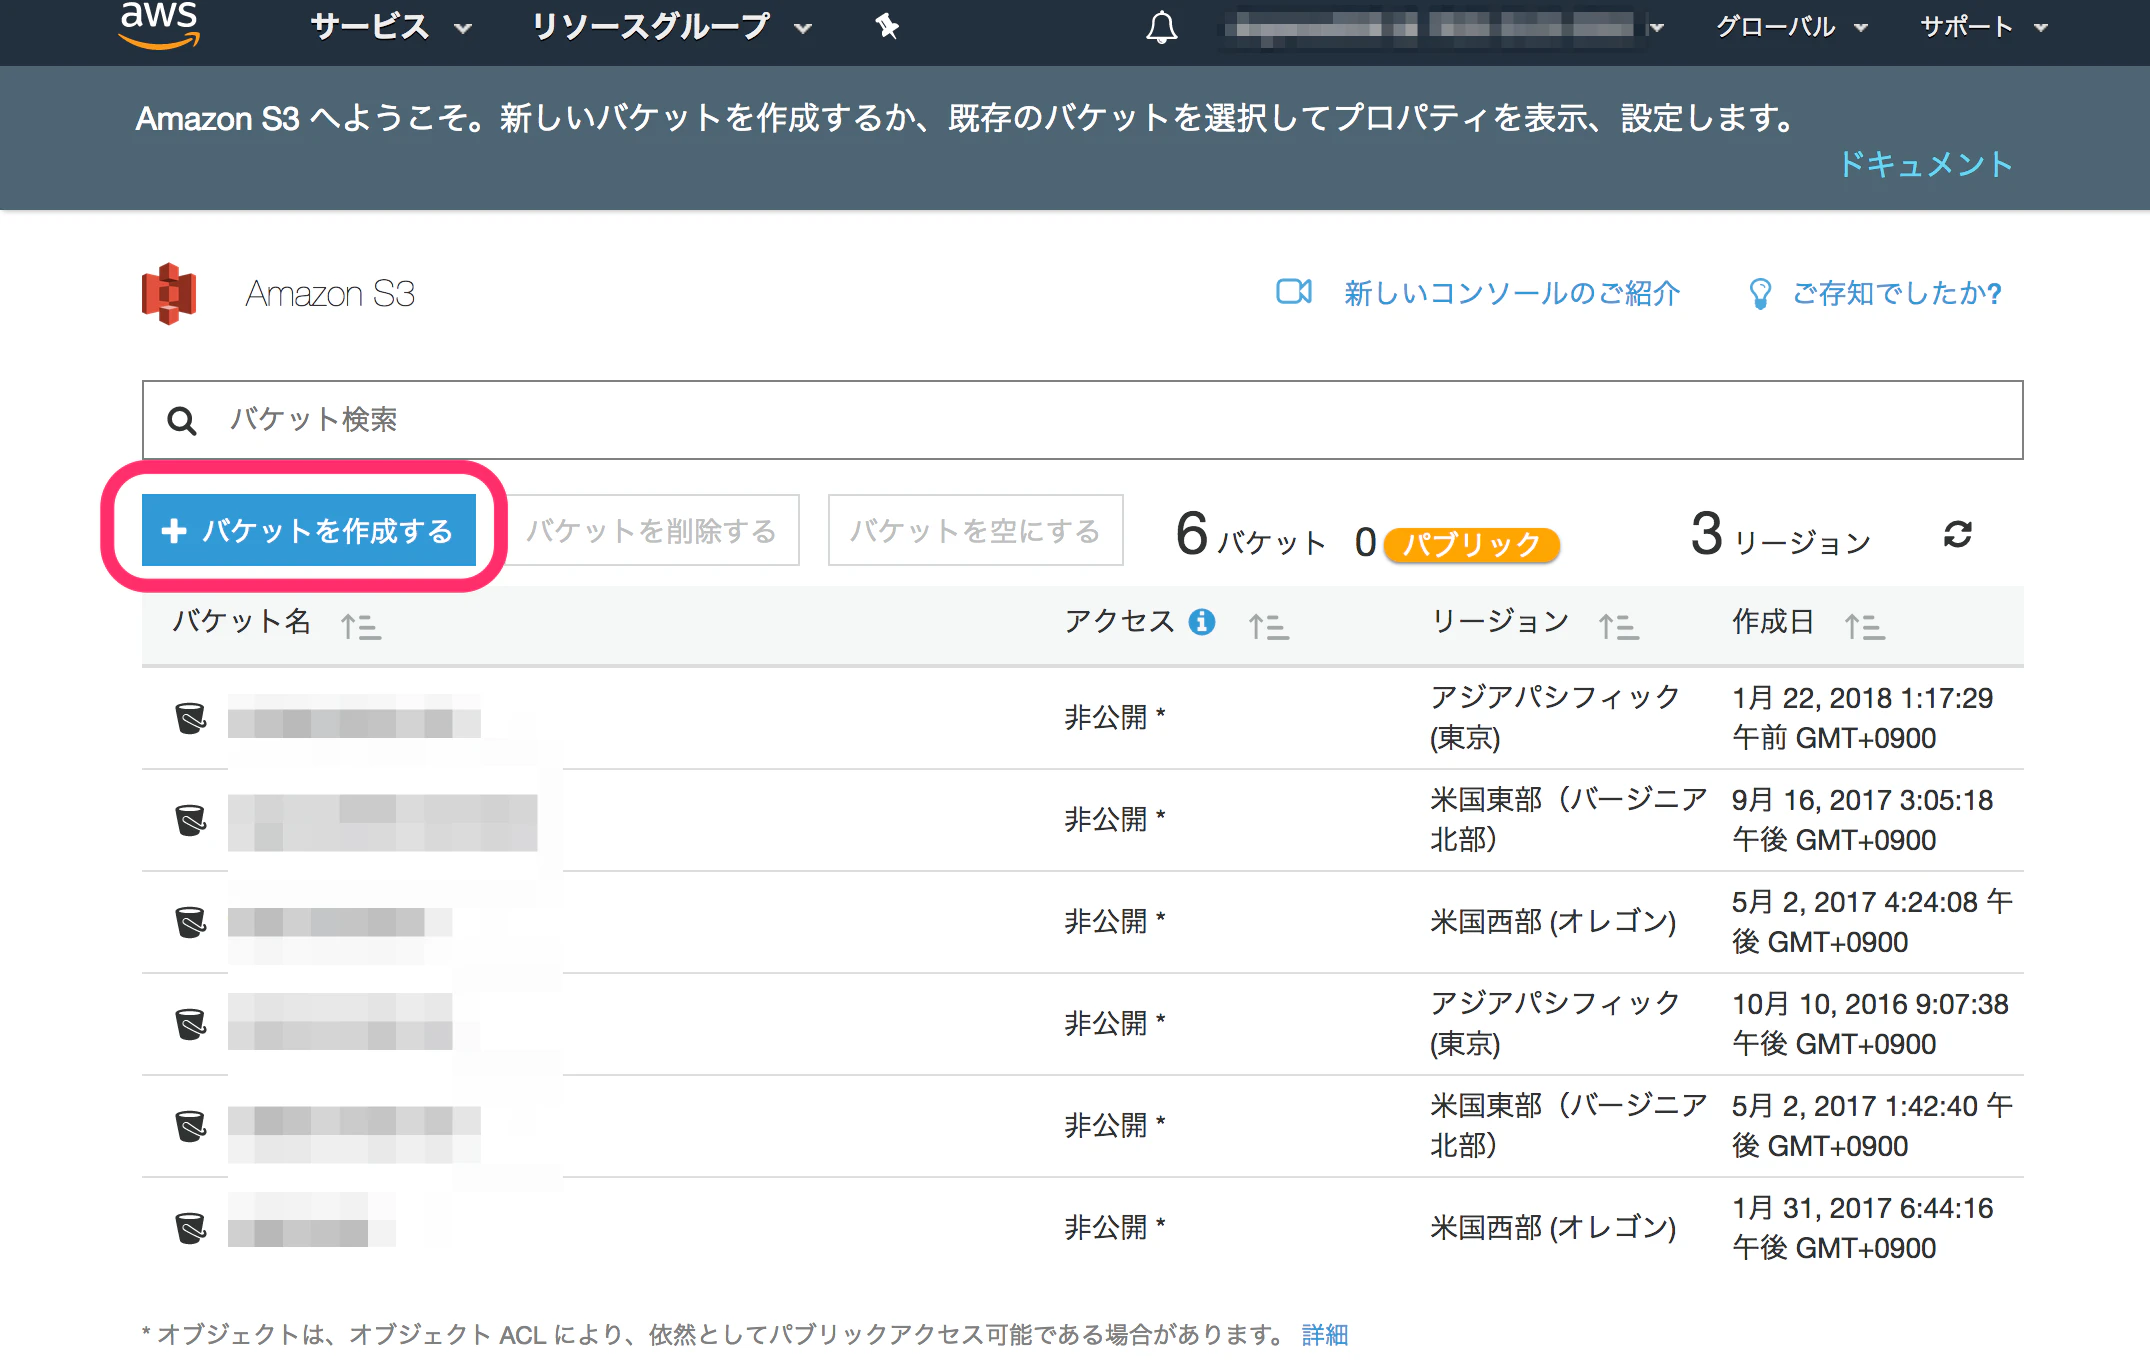Focus the バケット検索 search field
The image size is (2150, 1362).
click(x=1082, y=420)
